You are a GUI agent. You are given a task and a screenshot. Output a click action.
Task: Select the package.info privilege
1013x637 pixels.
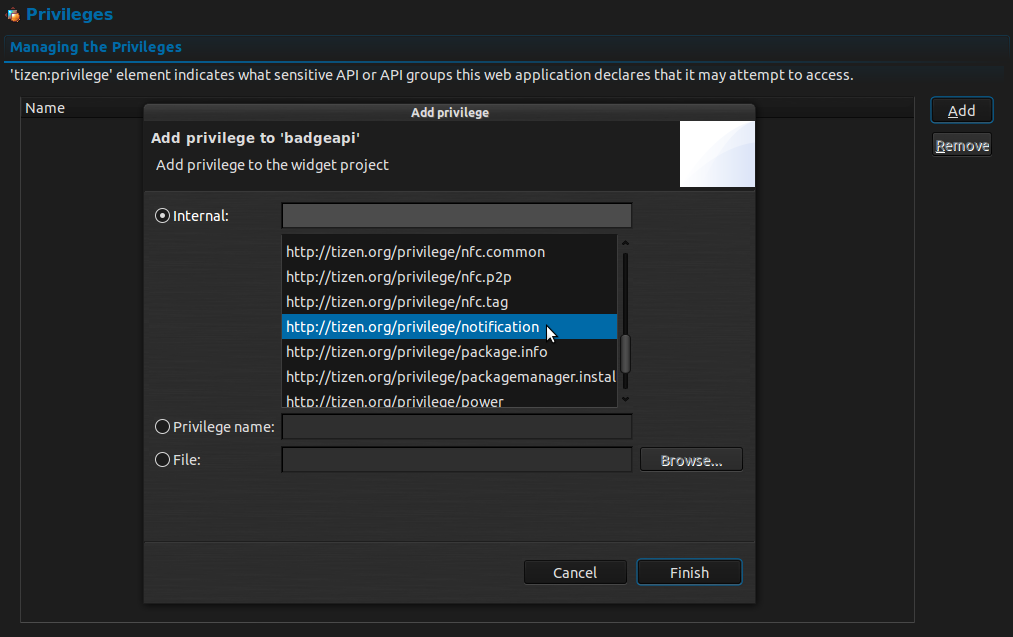click(x=416, y=352)
